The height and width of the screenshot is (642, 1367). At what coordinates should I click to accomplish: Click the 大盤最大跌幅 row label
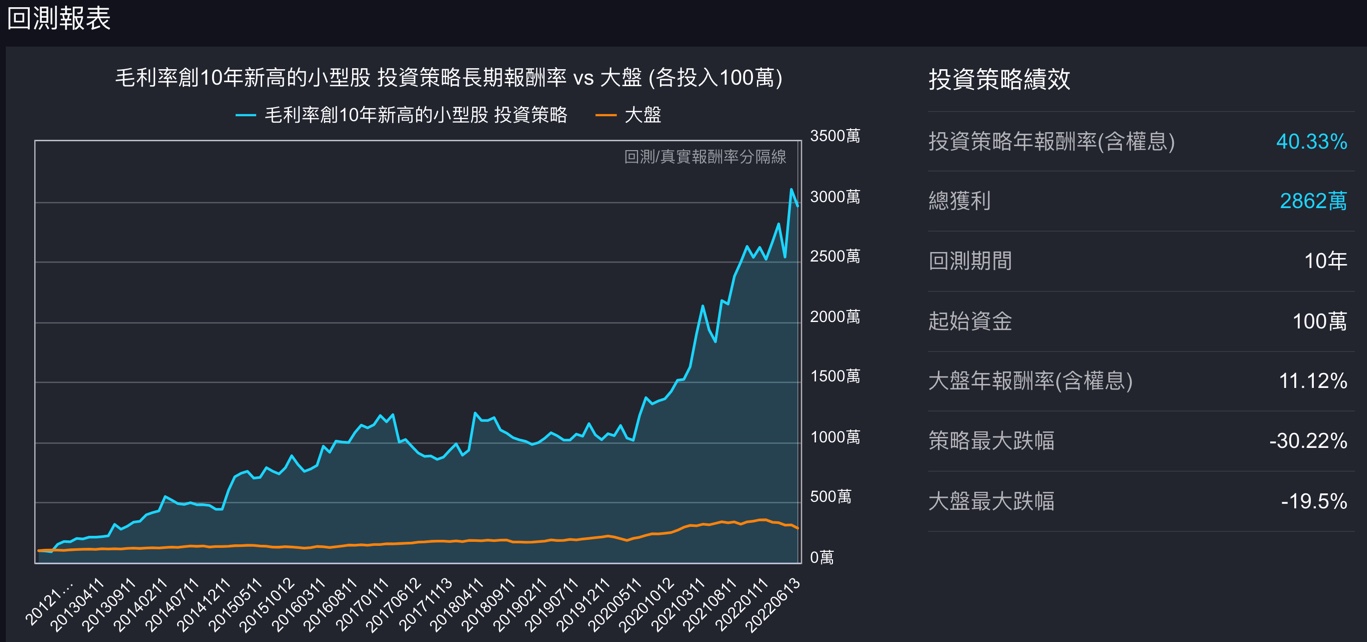click(990, 501)
